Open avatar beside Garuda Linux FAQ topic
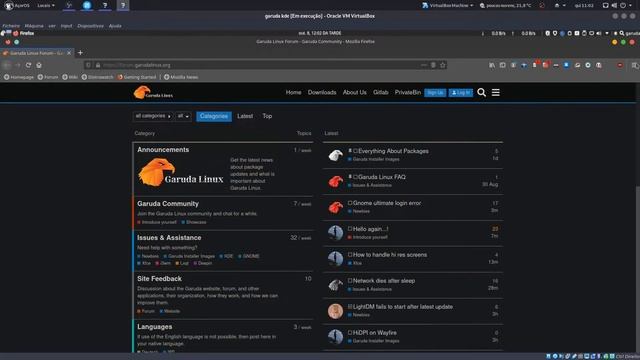The height and width of the screenshot is (360, 640). pyautogui.click(x=336, y=181)
